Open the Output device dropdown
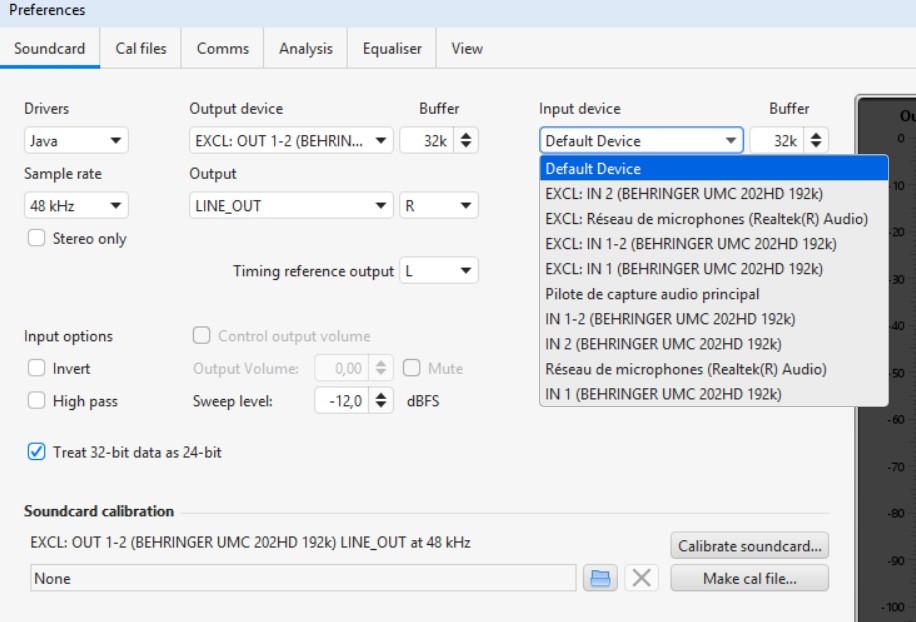Screen dimensions: 916x622 [x=291, y=141]
